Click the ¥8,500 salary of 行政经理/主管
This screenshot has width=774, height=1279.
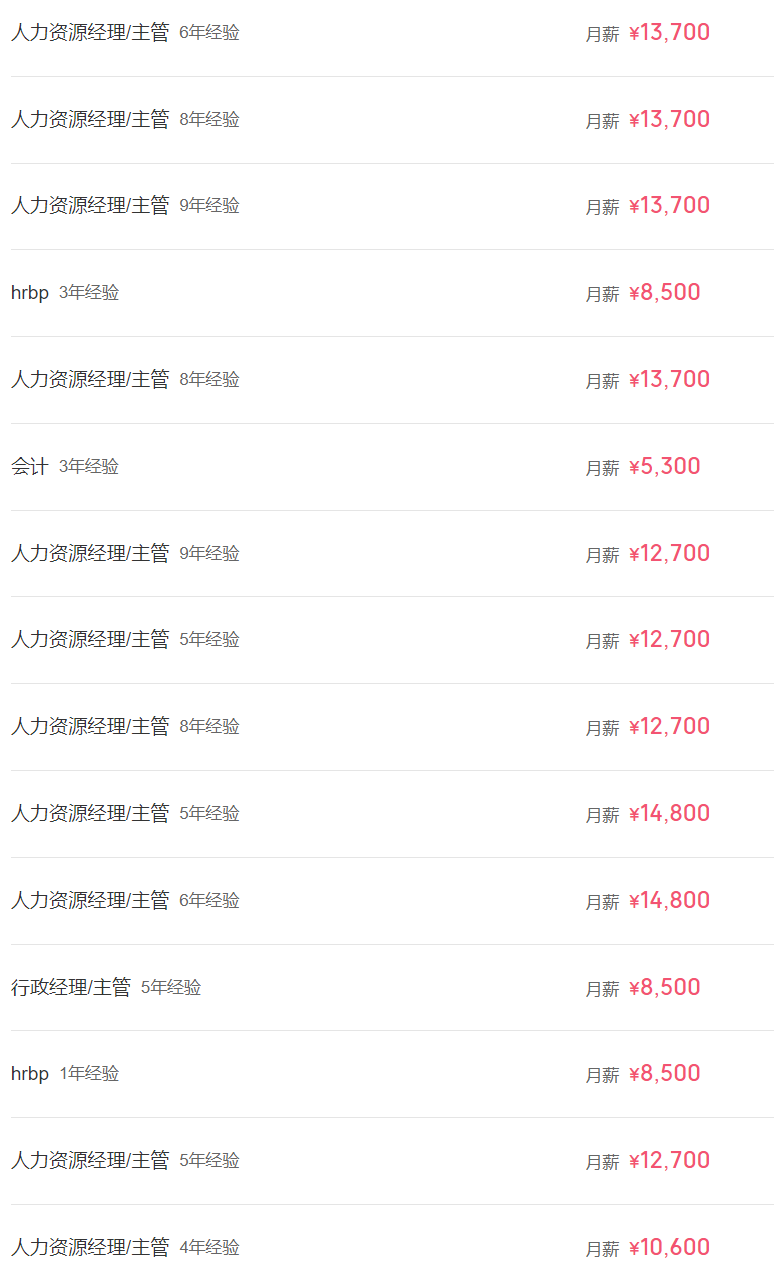coord(665,988)
